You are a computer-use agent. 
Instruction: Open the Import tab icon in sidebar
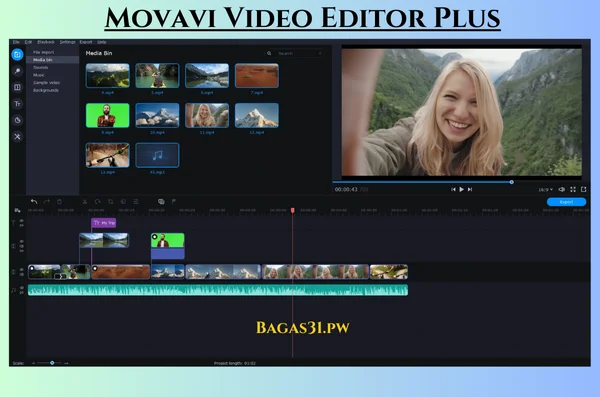pos(17,55)
